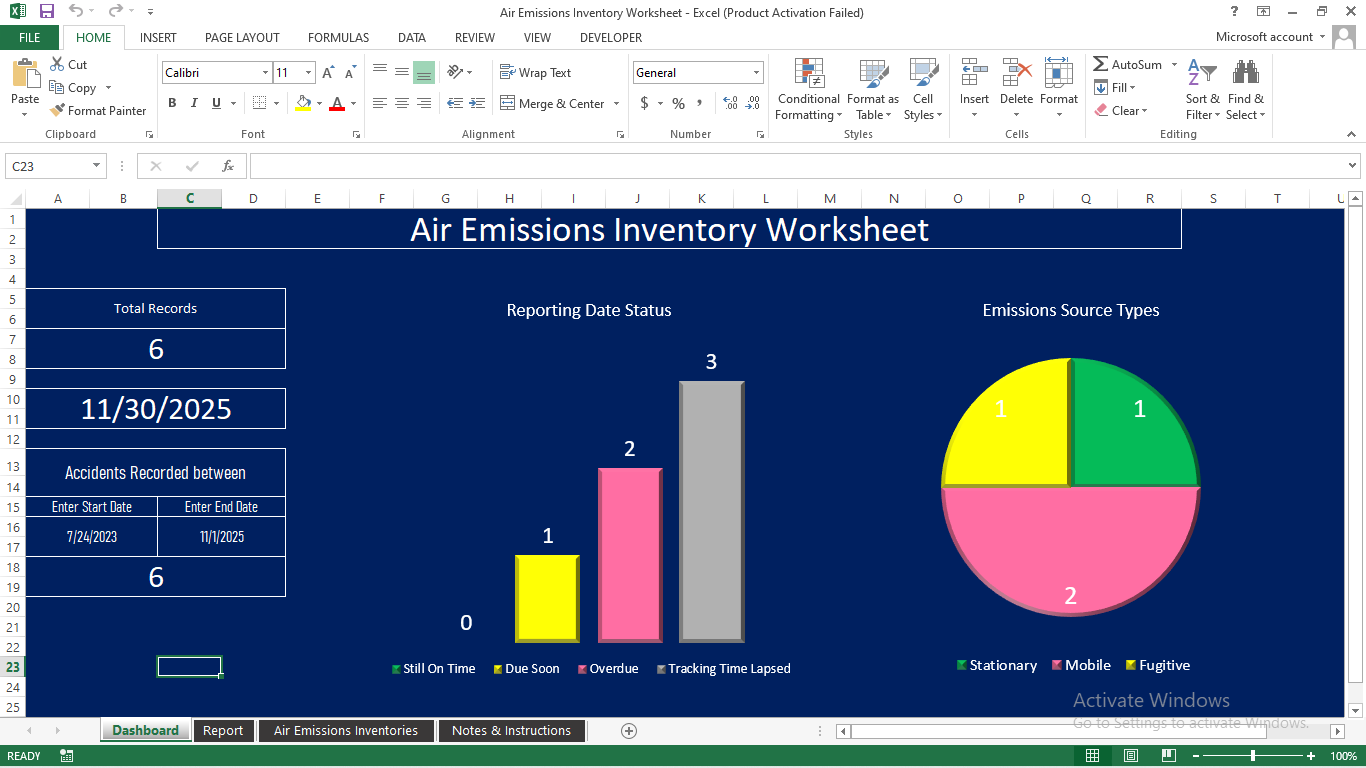Open the Name Box dropdown for C23
Viewport: 1366px width, 768px height.
(x=97, y=166)
